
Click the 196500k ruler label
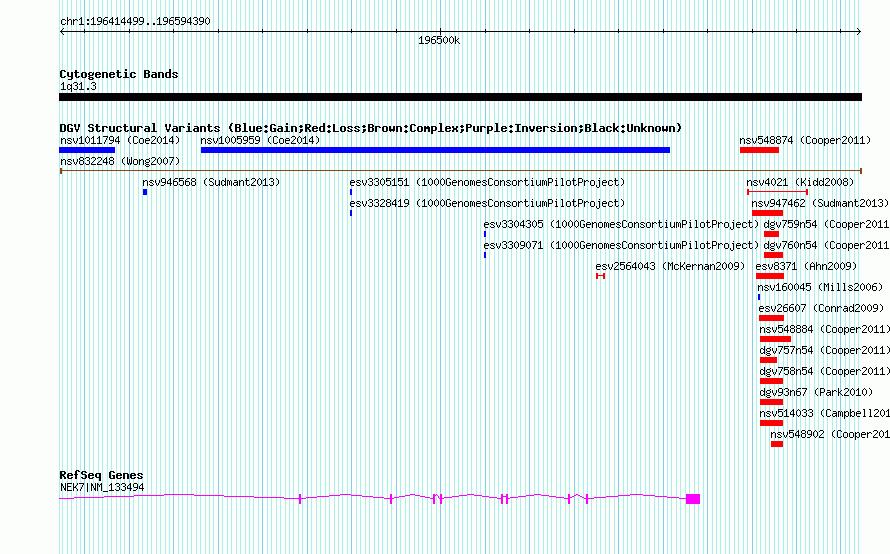click(439, 41)
